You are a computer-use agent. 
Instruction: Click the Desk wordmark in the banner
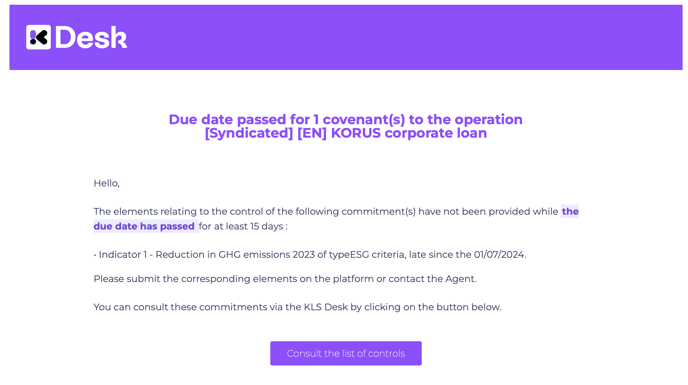91,37
